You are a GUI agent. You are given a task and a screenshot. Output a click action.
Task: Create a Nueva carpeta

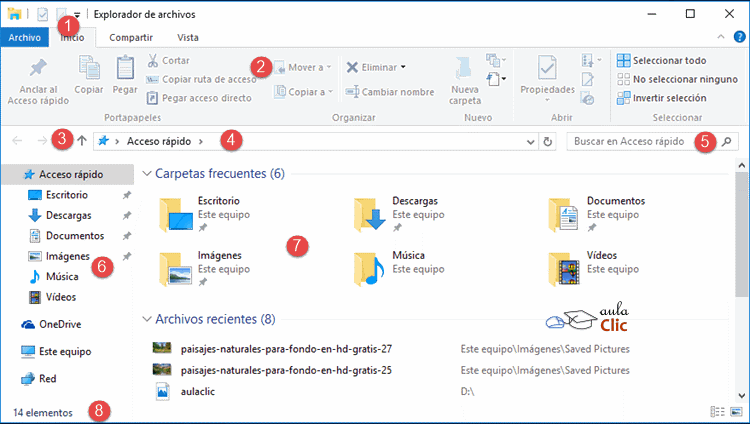(464, 80)
